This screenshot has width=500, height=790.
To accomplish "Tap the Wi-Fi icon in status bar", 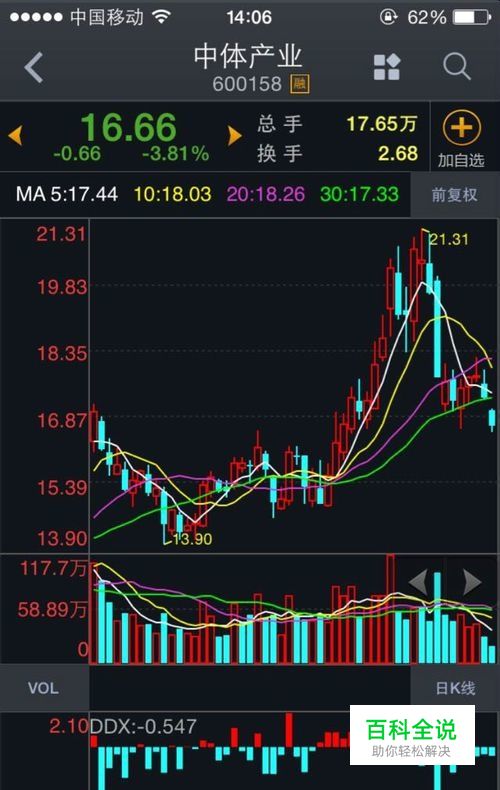I will (162, 17).
